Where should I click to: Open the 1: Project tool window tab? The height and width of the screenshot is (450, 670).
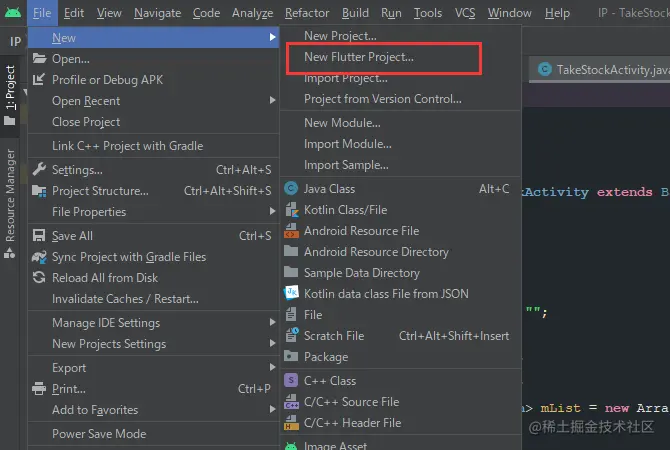pyautogui.click(x=10, y=95)
